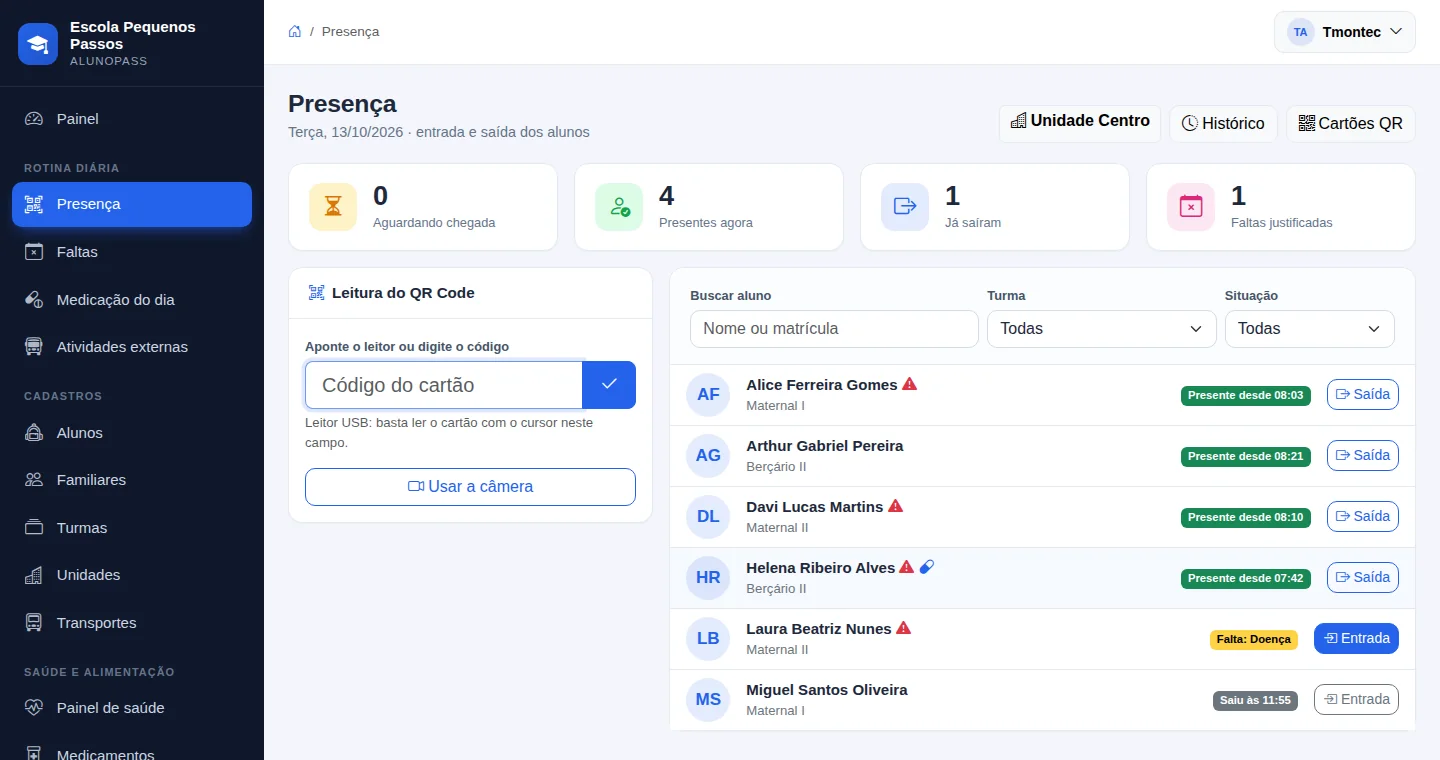This screenshot has width=1440, height=760.
Task: Open Cartões QR
Action: (1351, 123)
